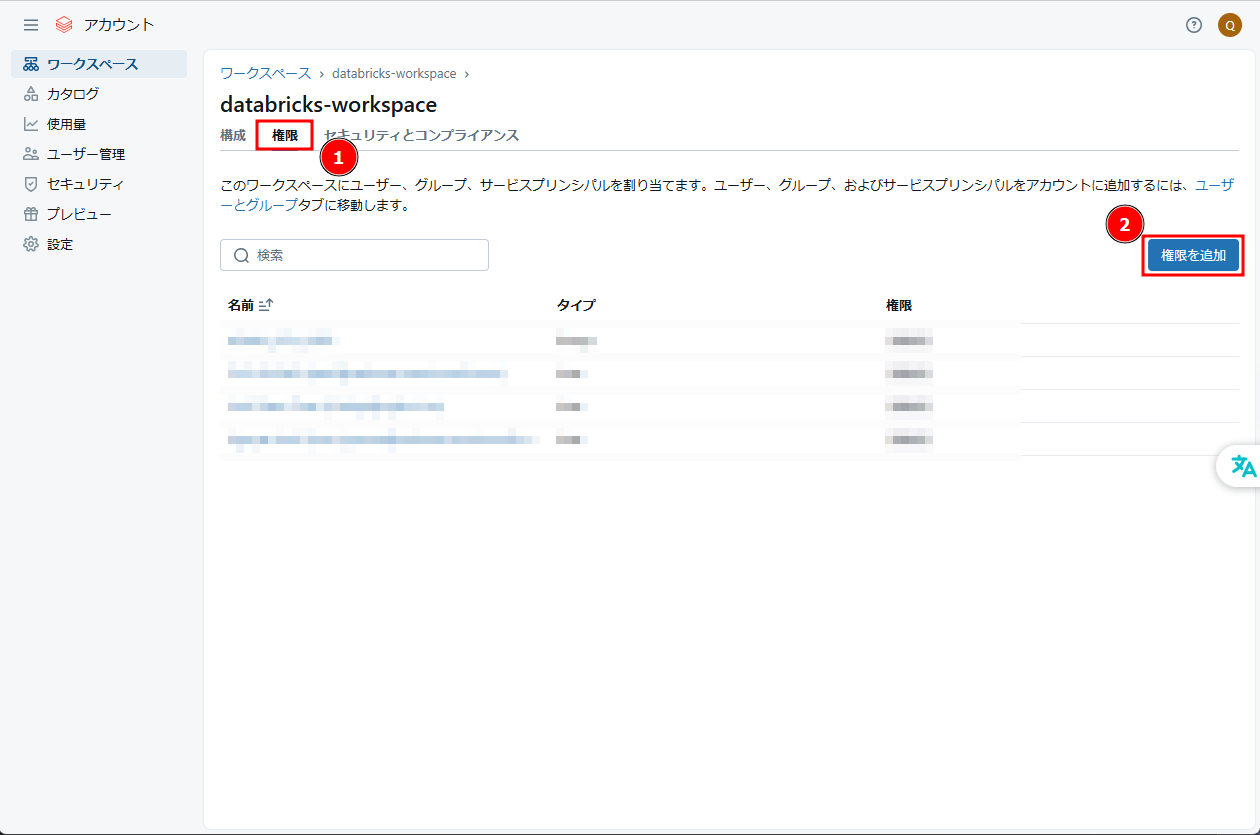Viewport: 1260px width, 835px height.
Task: Click the 権限を追加 button
Action: (1193, 255)
